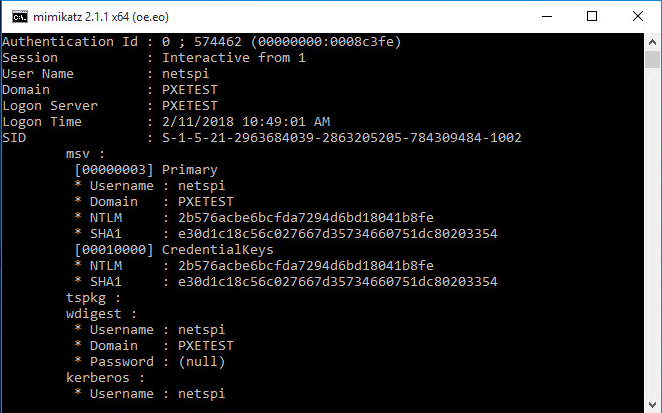Click the SID value line
662x413 pixels.
[262, 138]
